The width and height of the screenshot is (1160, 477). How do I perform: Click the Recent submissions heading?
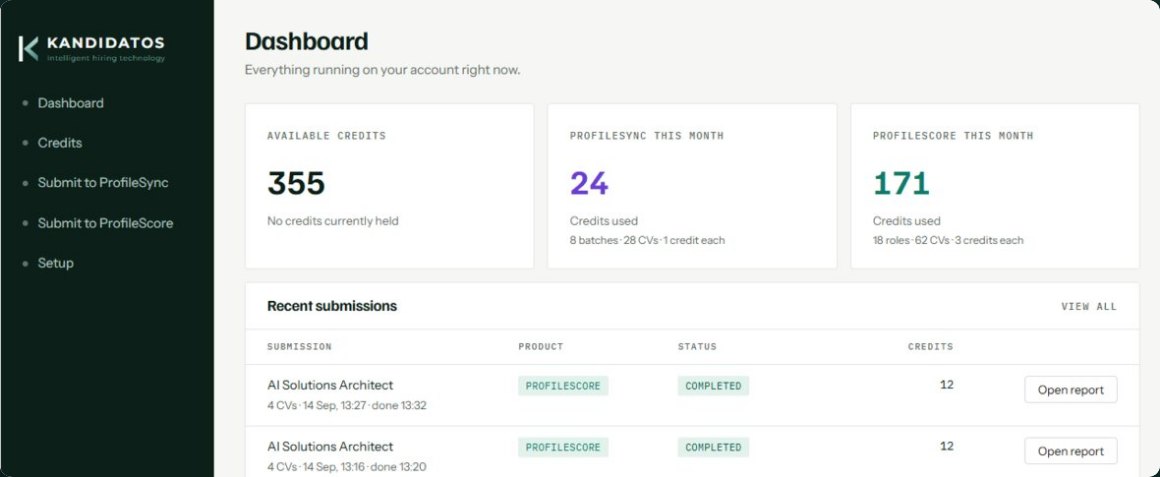click(332, 306)
